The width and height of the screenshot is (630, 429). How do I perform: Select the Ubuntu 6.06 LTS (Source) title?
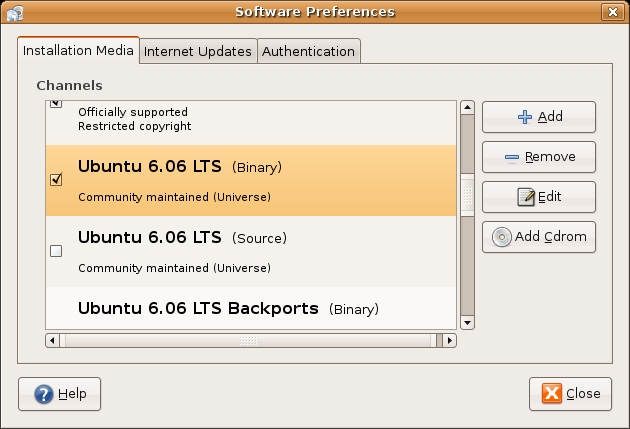[182, 237]
